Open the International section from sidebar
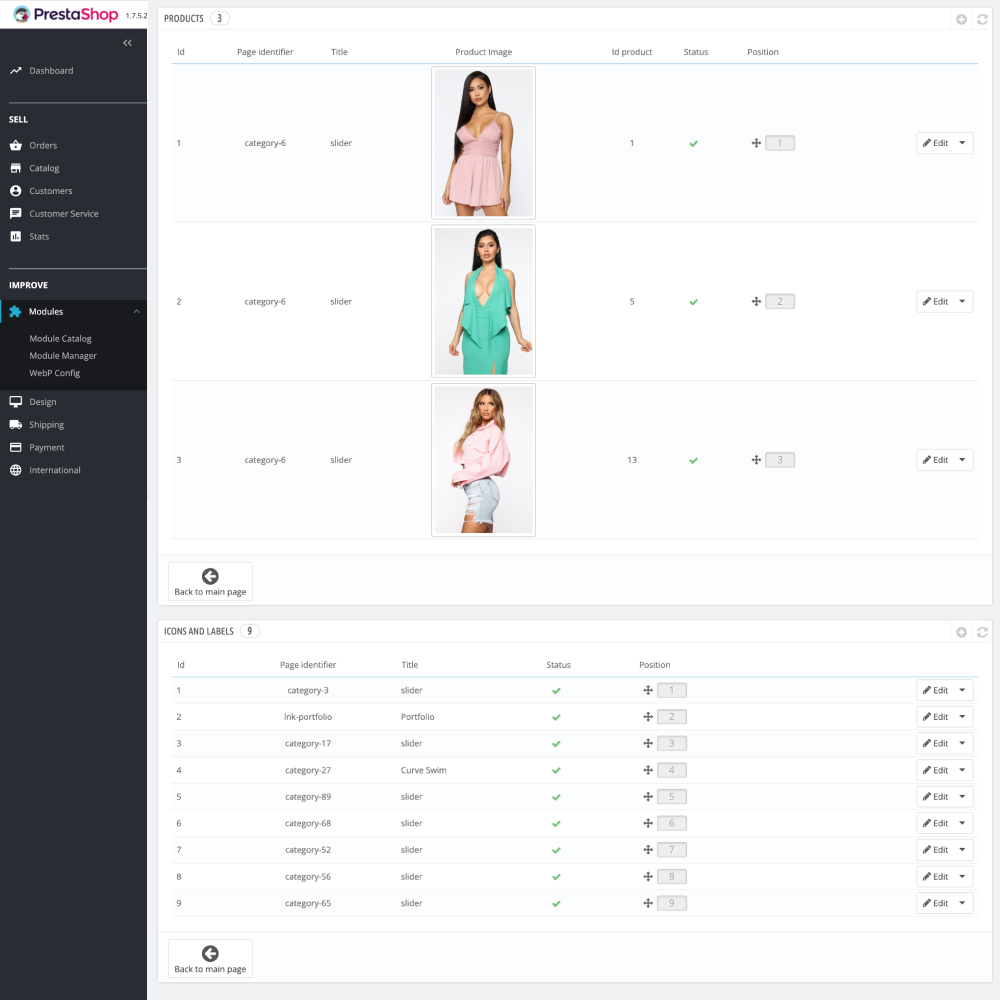Screen dimensions: 1000x1000 [x=53, y=470]
